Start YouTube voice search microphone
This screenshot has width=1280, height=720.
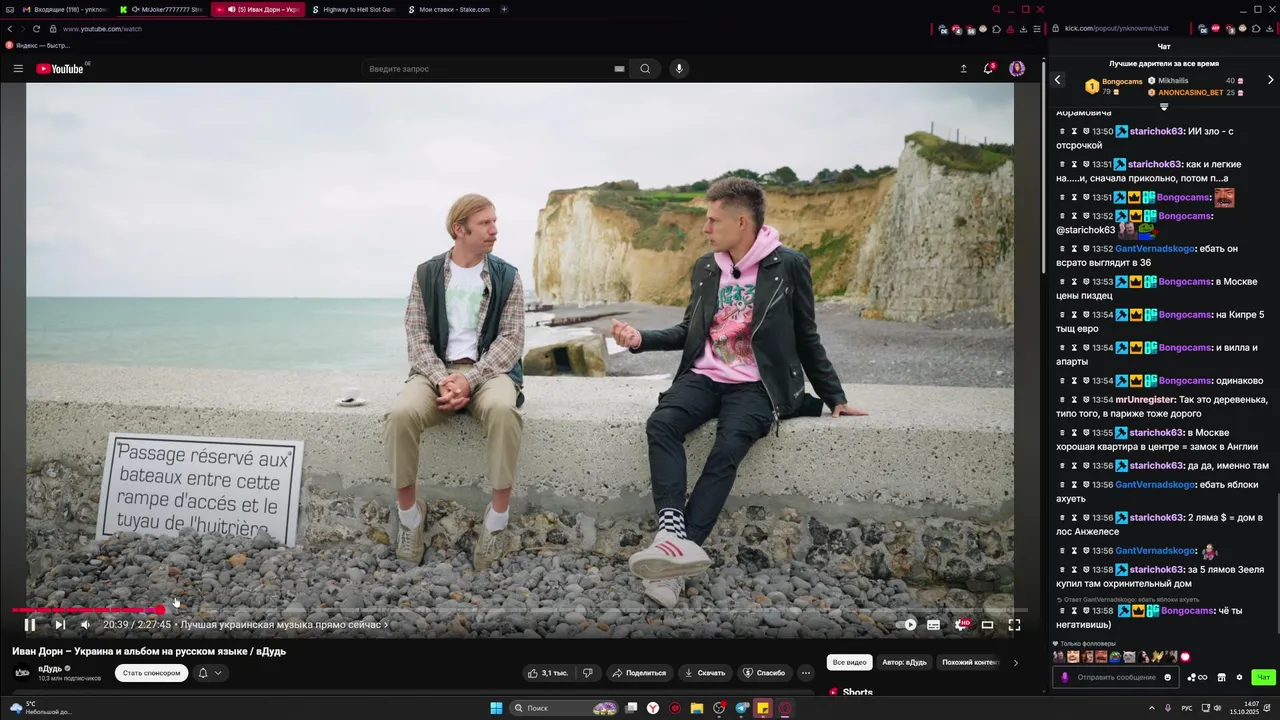click(x=679, y=69)
